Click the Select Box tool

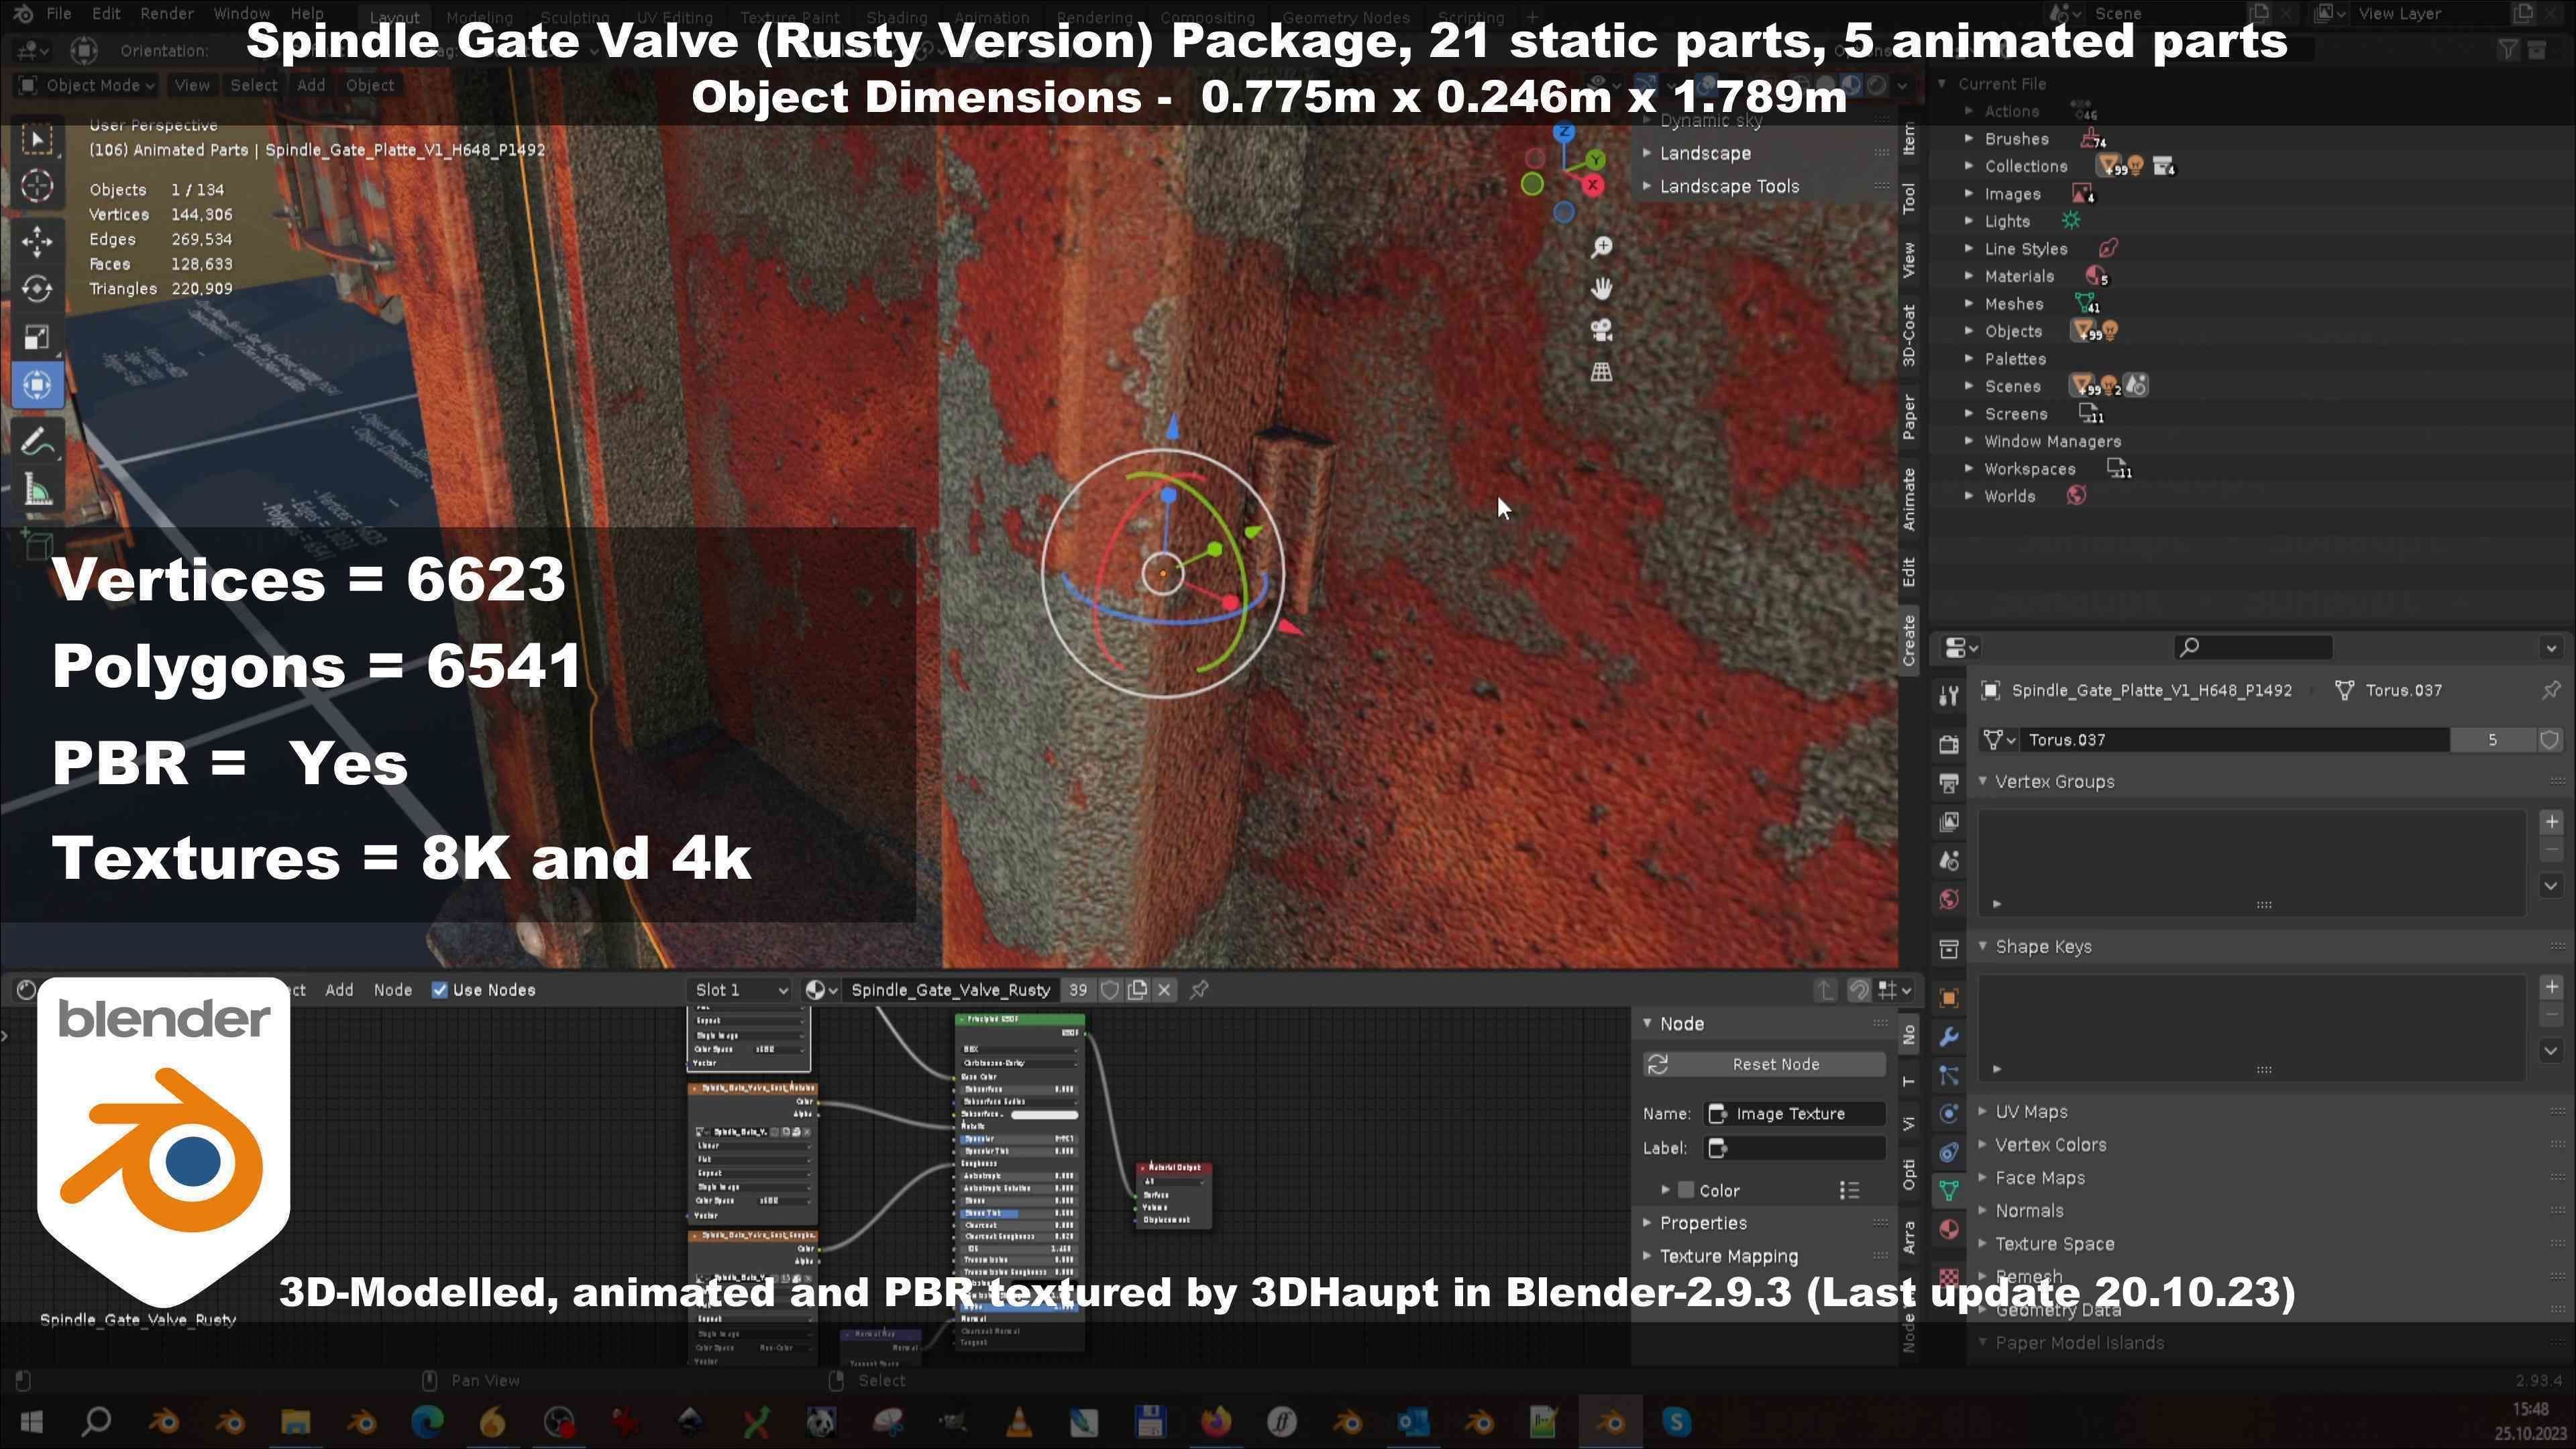click(x=37, y=138)
